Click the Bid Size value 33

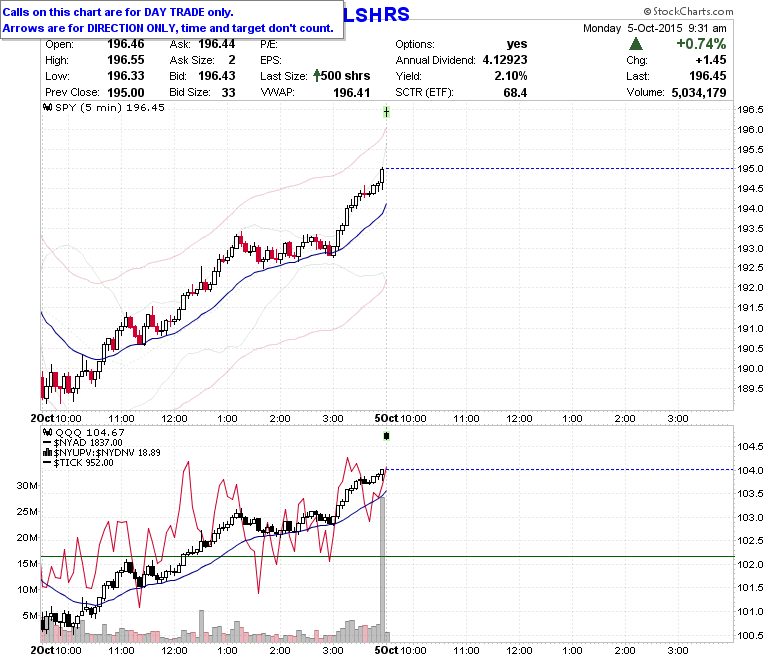click(x=228, y=93)
